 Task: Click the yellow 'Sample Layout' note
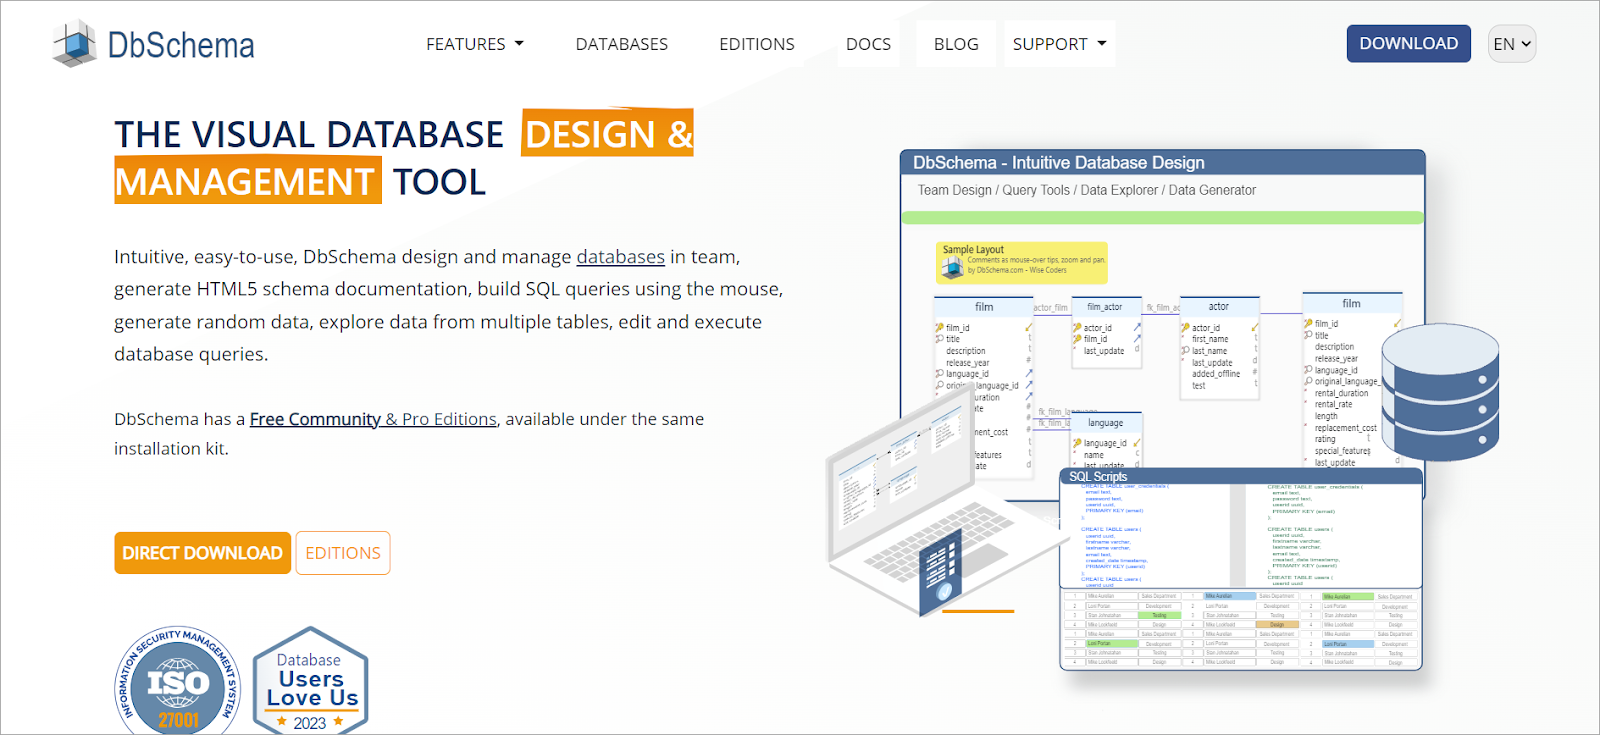coord(1022,262)
